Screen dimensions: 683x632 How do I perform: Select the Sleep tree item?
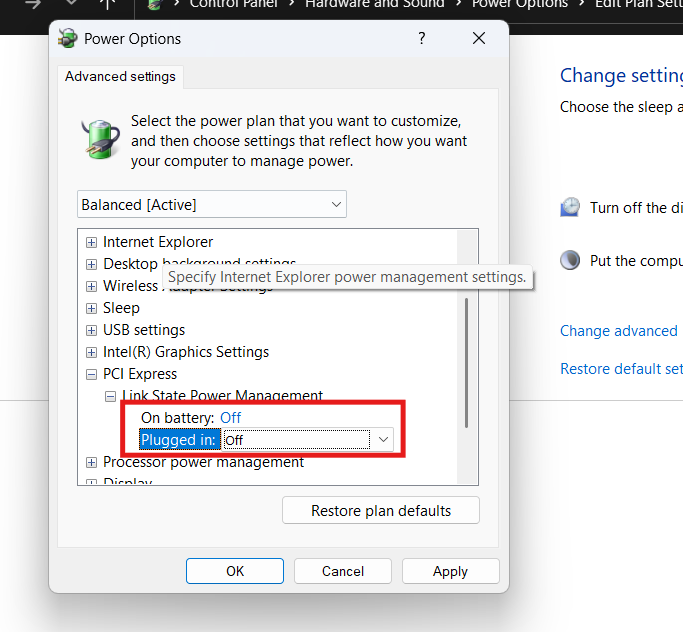pos(121,308)
